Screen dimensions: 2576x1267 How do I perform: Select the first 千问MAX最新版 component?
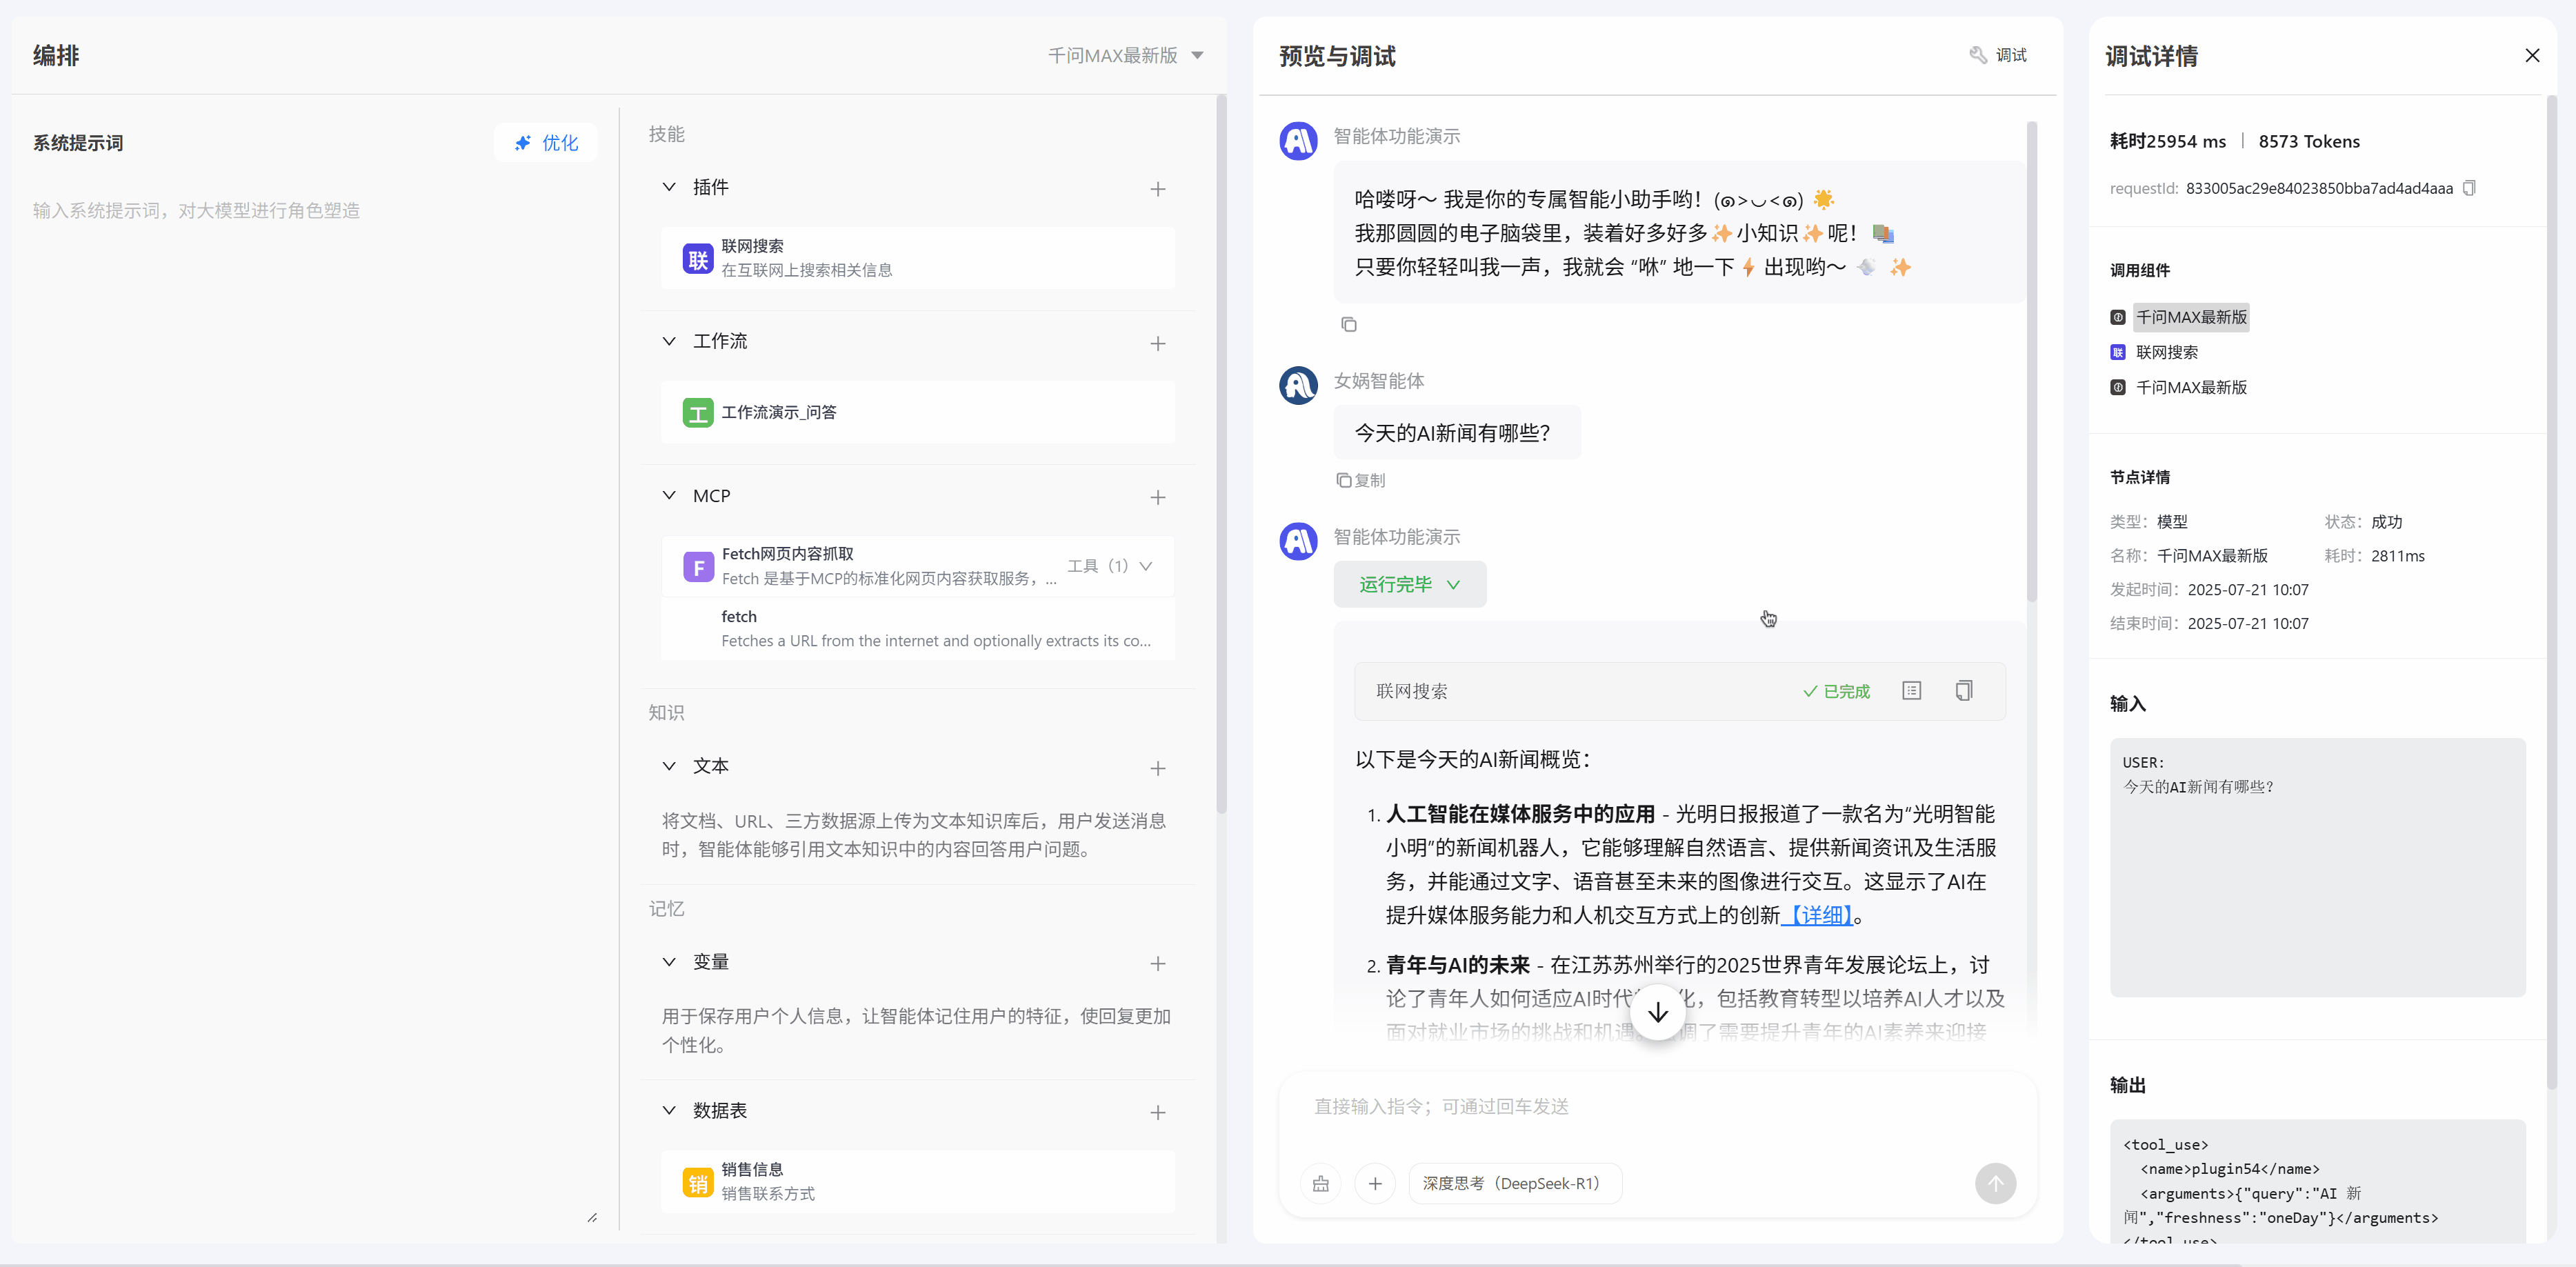click(x=2190, y=317)
